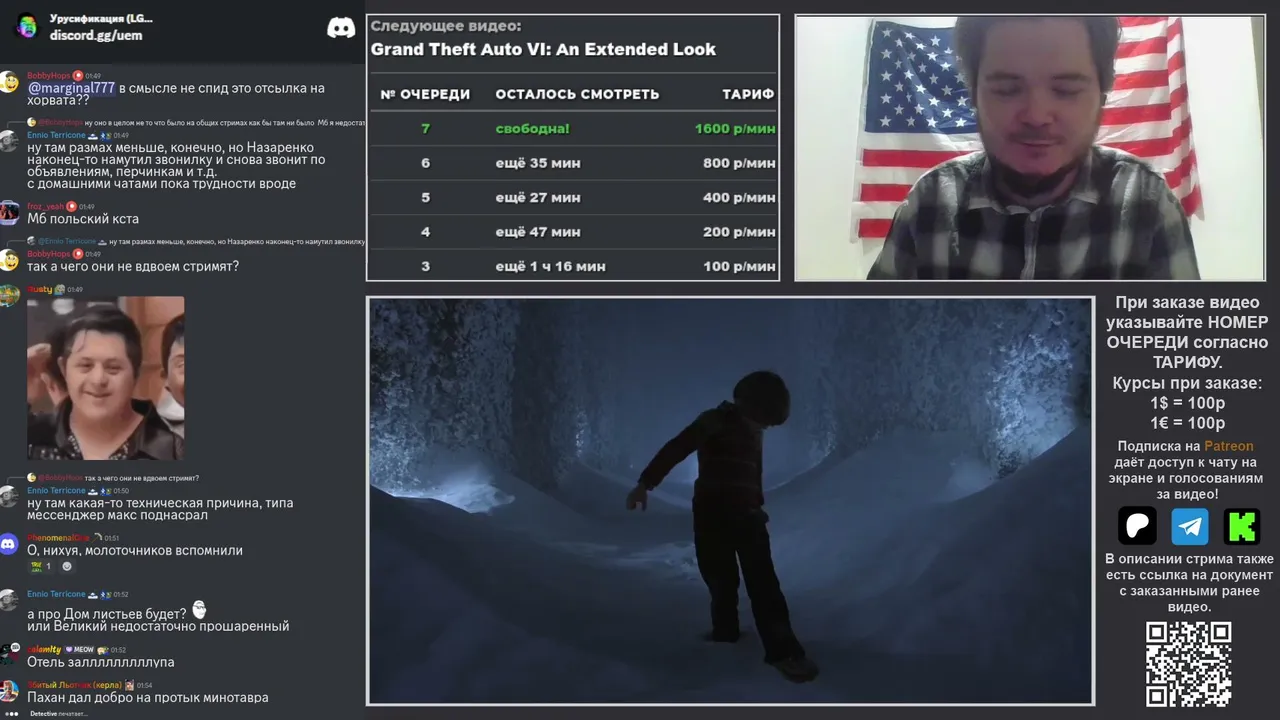Click the "ещё 1 ч 16 мин" cell
The width and height of the screenshot is (1280, 720).
550,267
